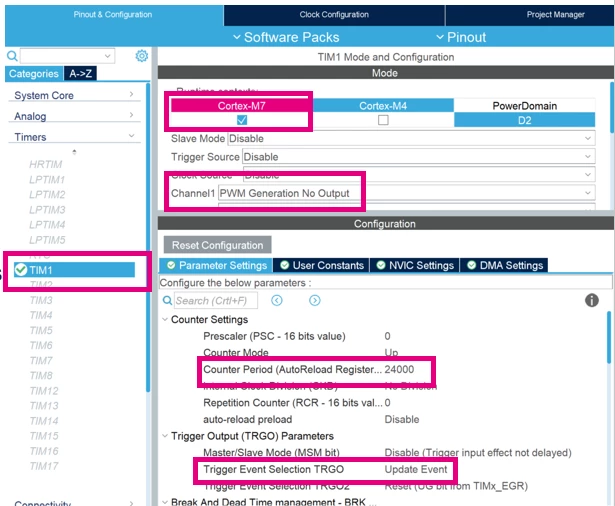The image size is (615, 506).
Task: Open the Pinout menu
Action: 461,37
